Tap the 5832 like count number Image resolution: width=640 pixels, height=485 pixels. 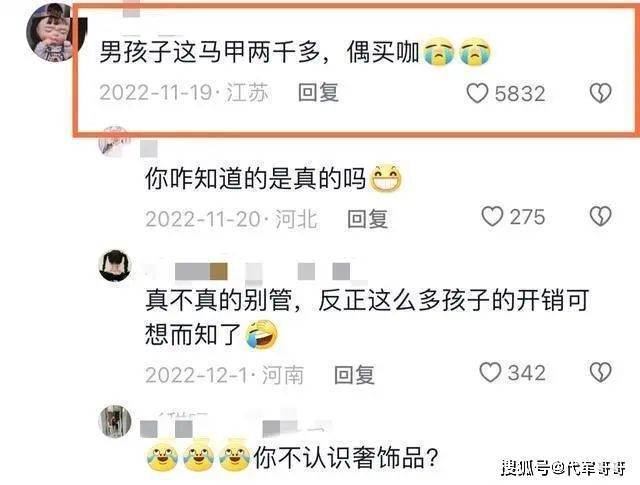coord(520,93)
